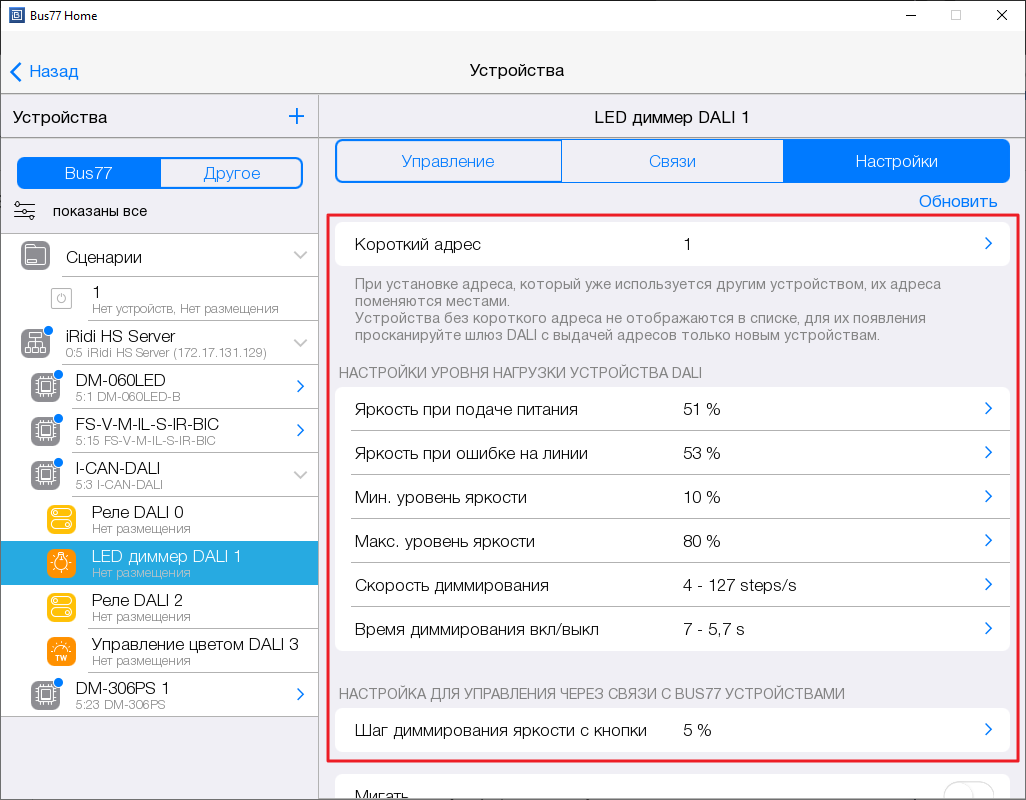The image size is (1026, 800).
Task: Click the Управление цветом DALI 3 icon
Action: click(x=62, y=651)
